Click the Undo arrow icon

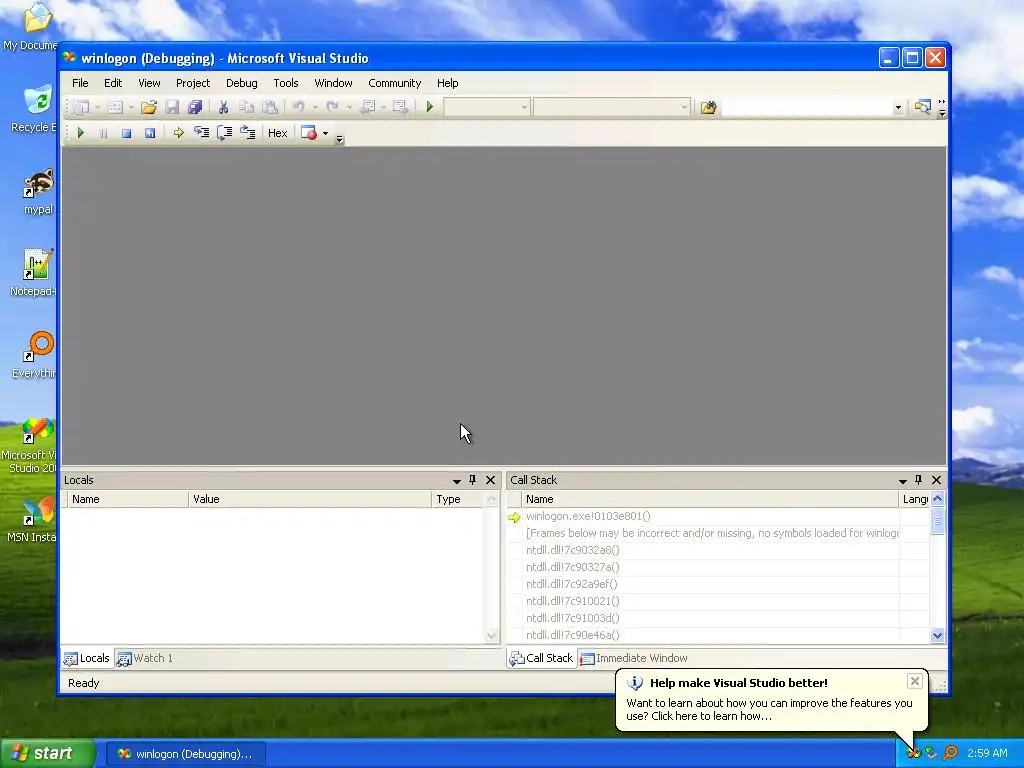(298, 107)
